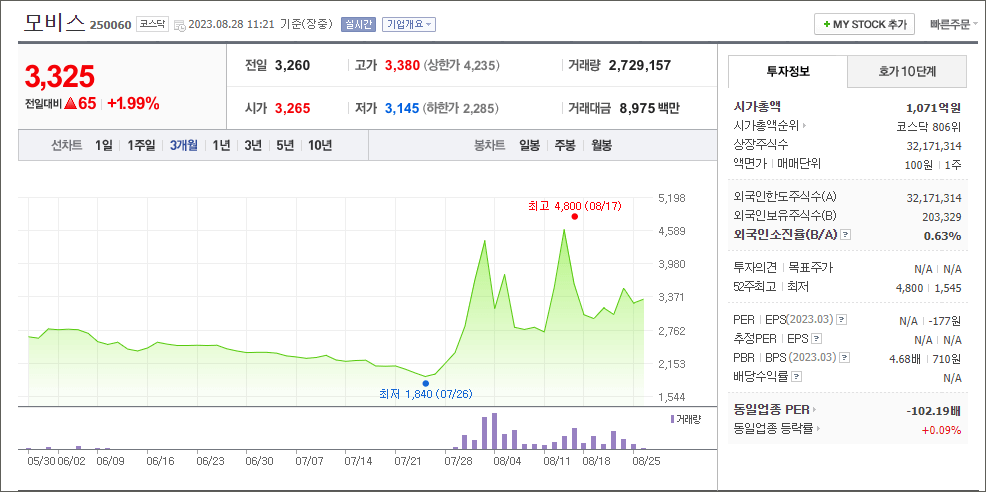Viewport: 986px width, 492px height.
Task: Click help icon next to 외국인소진율(B/A)
Action: click(x=846, y=235)
